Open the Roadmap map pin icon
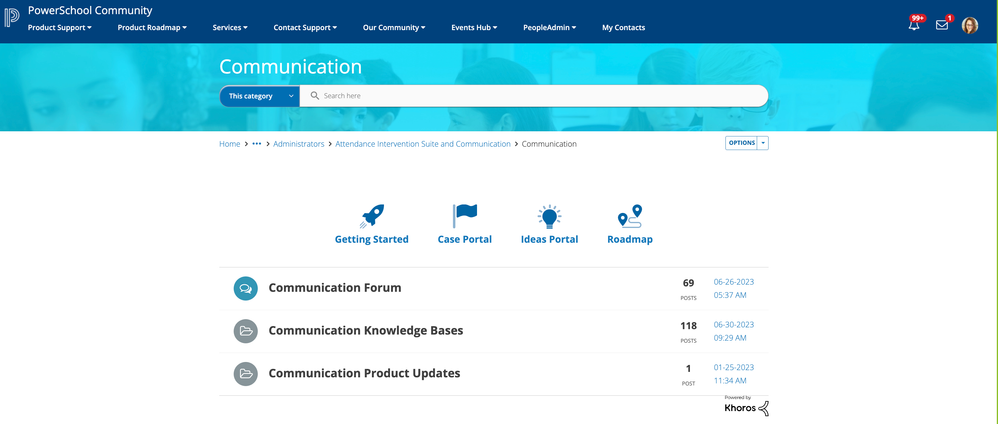998x424 pixels. [630, 216]
